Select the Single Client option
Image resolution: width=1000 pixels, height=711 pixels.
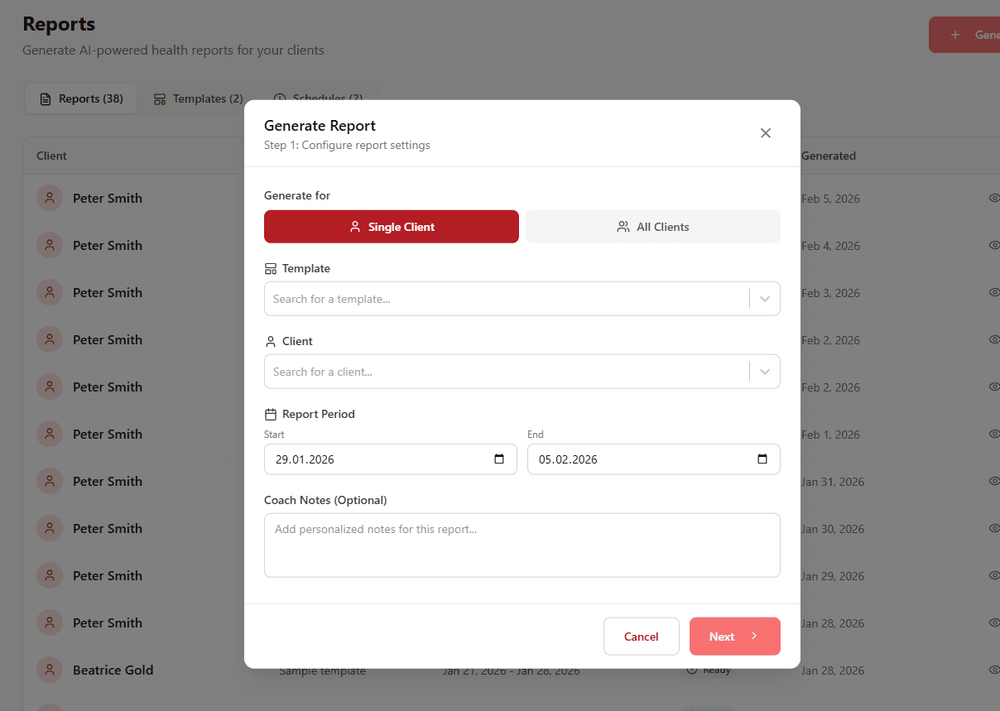pyautogui.click(x=391, y=227)
